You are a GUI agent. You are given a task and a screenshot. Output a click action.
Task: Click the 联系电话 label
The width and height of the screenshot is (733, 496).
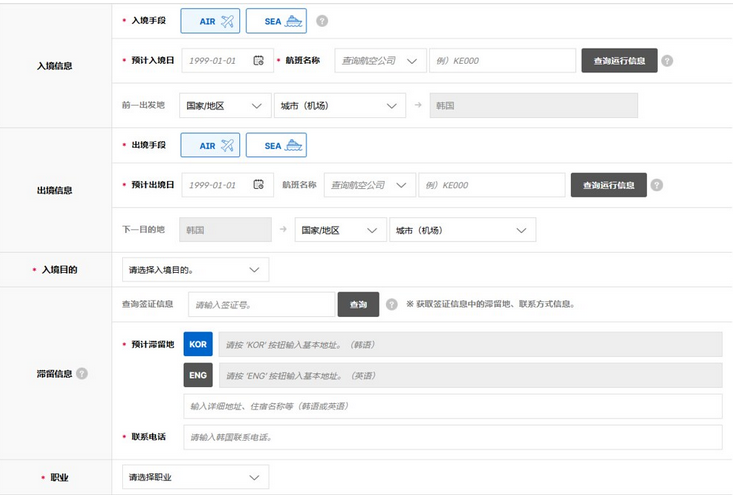pos(149,437)
